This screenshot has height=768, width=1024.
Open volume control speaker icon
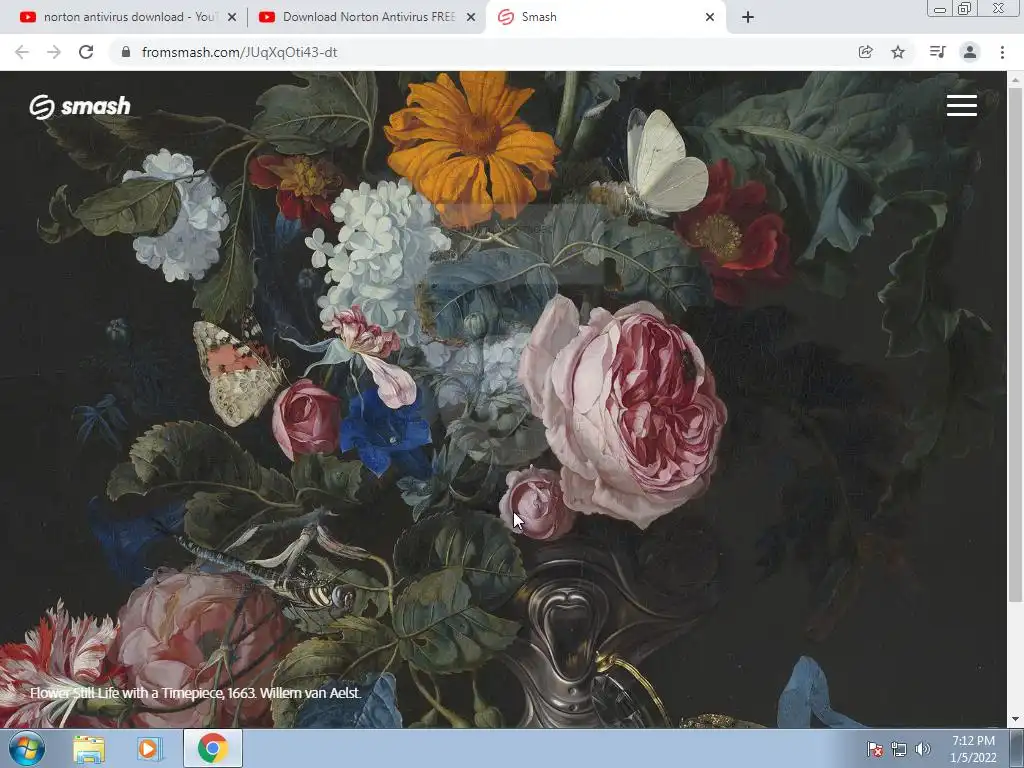(x=922, y=749)
